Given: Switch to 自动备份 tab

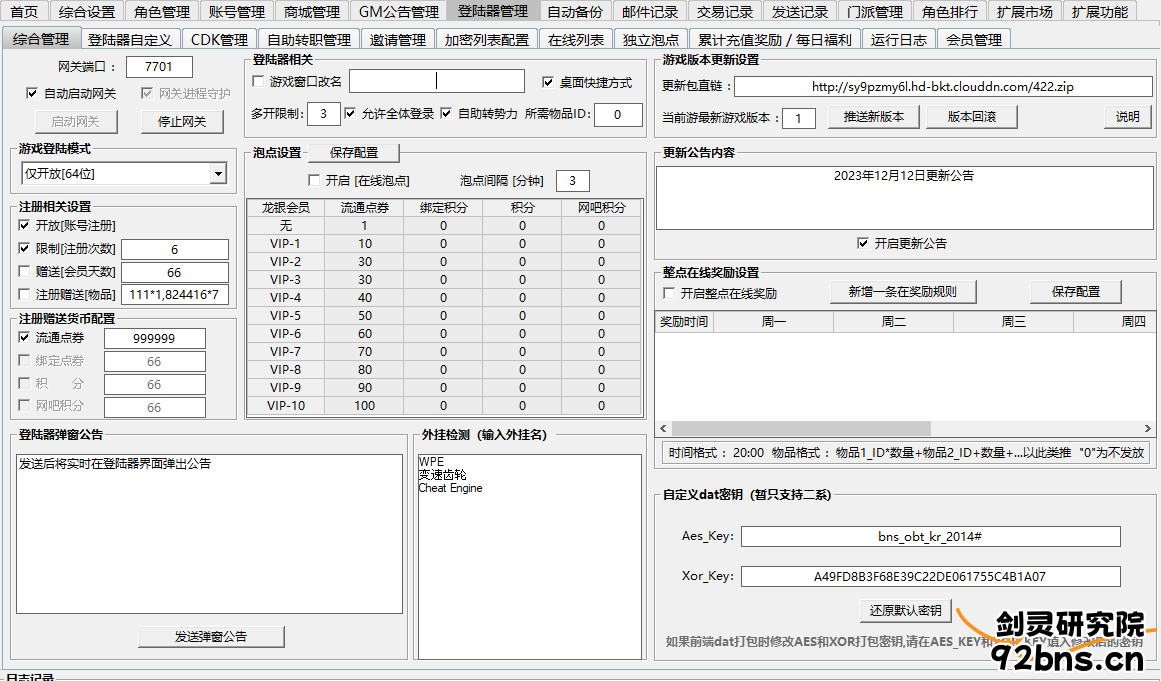Looking at the screenshot, I should point(575,12).
